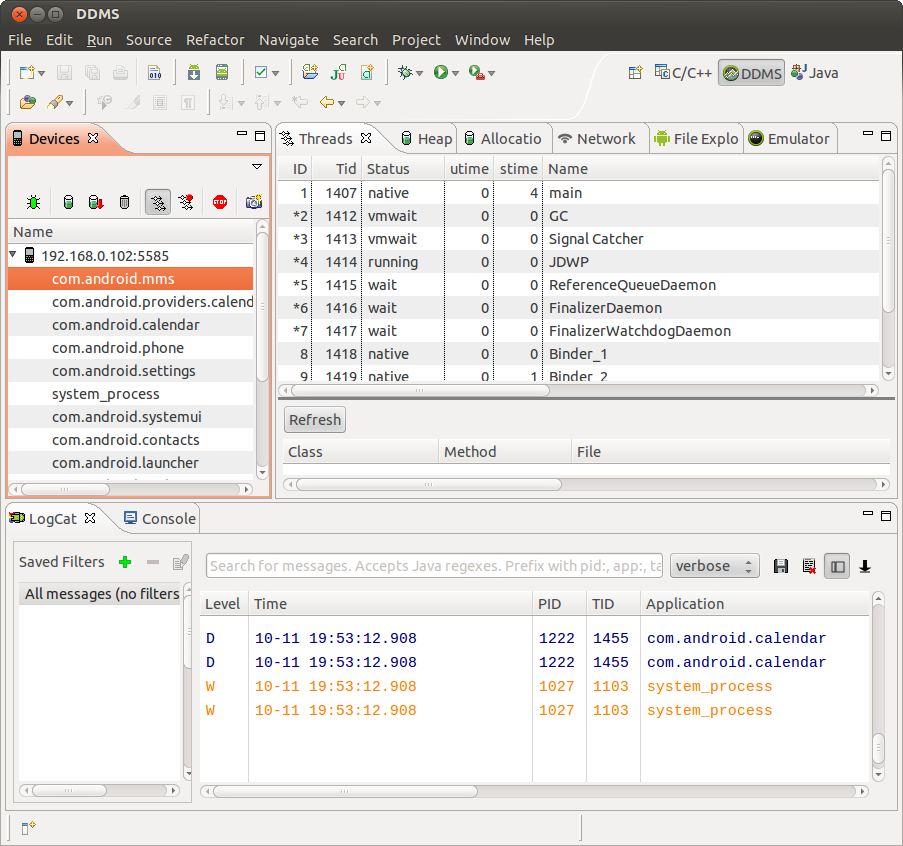Click the LogCat message search field
903x846 pixels.
pos(434,566)
